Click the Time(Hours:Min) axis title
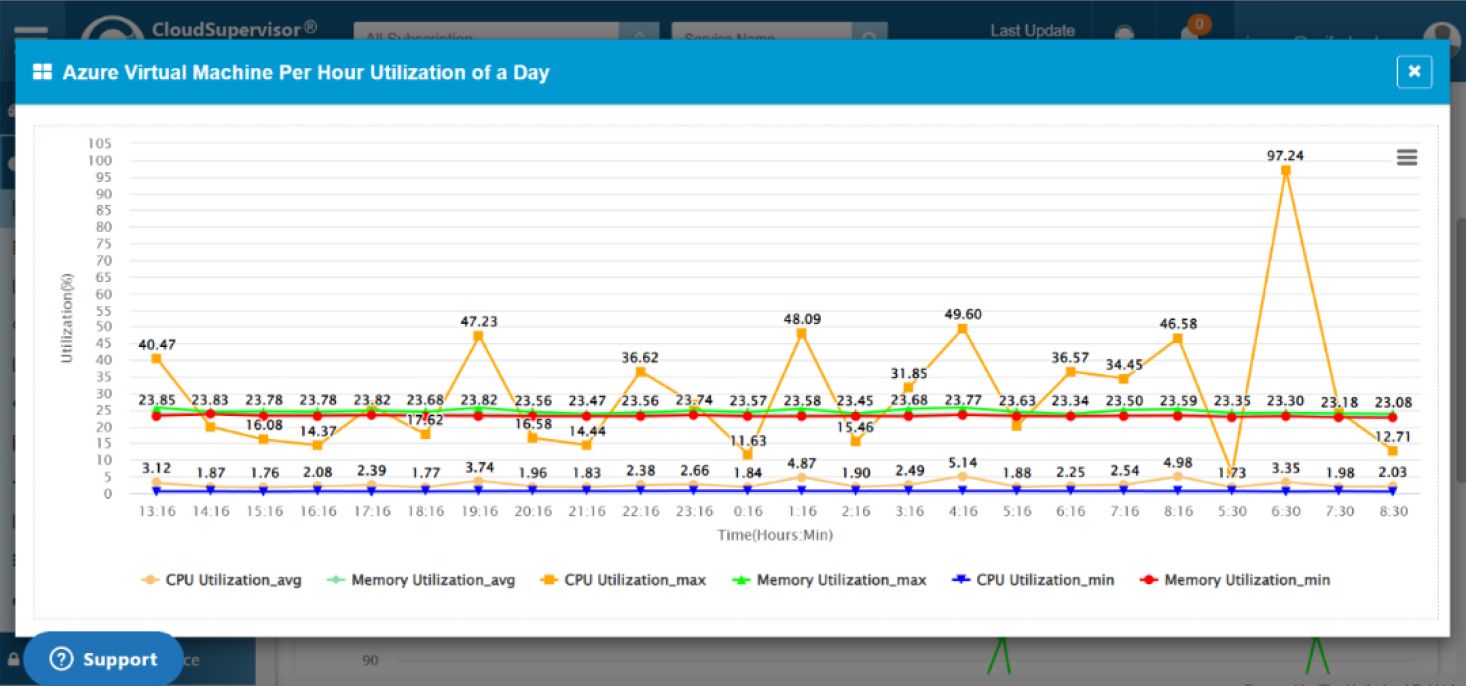 pos(775,535)
